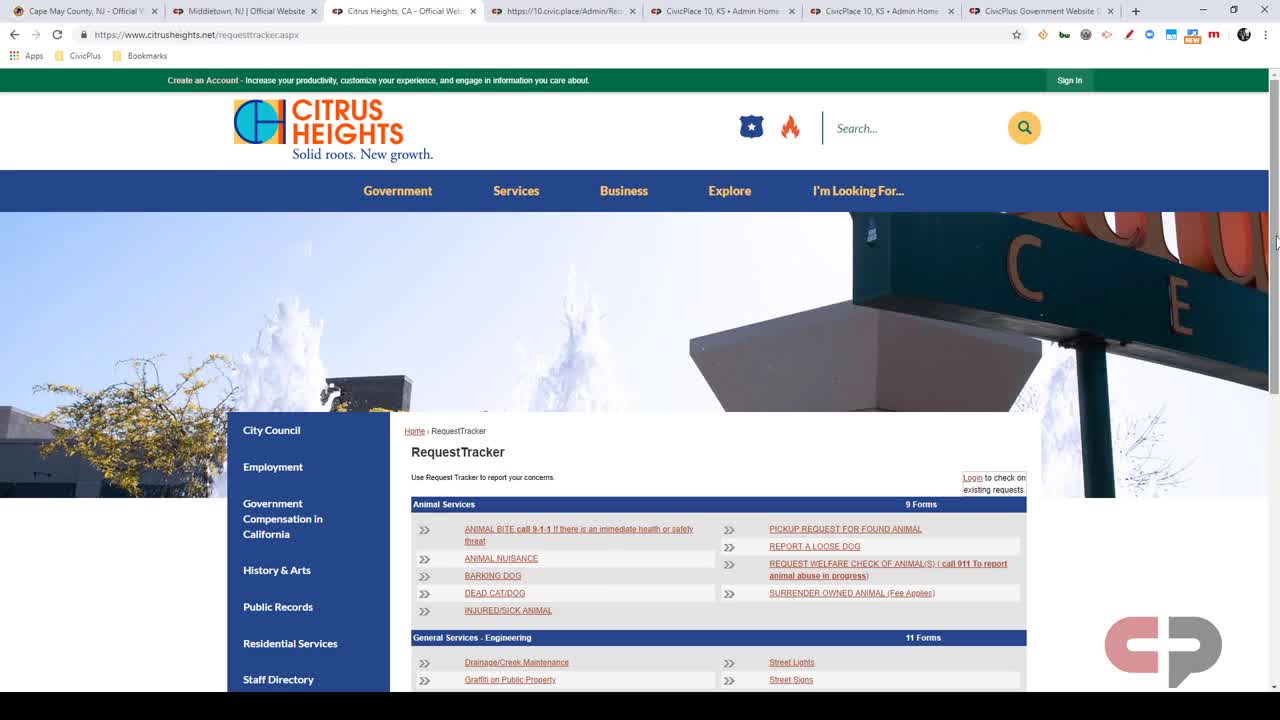Open the PICKUP REQUEST FOR FOUND ANIMAL link
The image size is (1280, 720).
(x=845, y=529)
